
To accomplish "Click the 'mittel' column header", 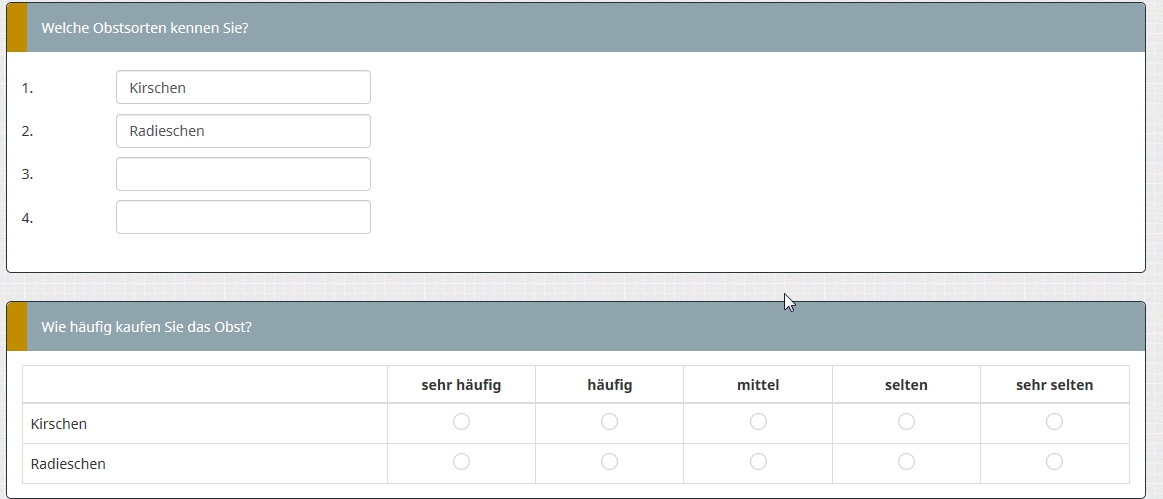I will [x=758, y=385].
